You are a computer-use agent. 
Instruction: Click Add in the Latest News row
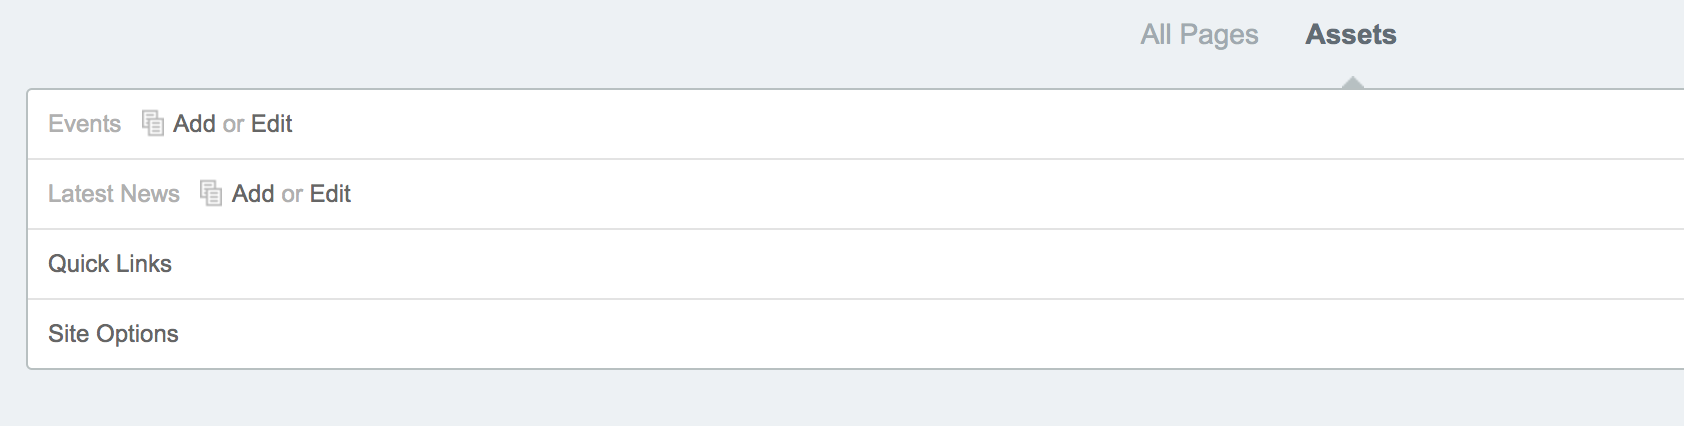tap(253, 193)
